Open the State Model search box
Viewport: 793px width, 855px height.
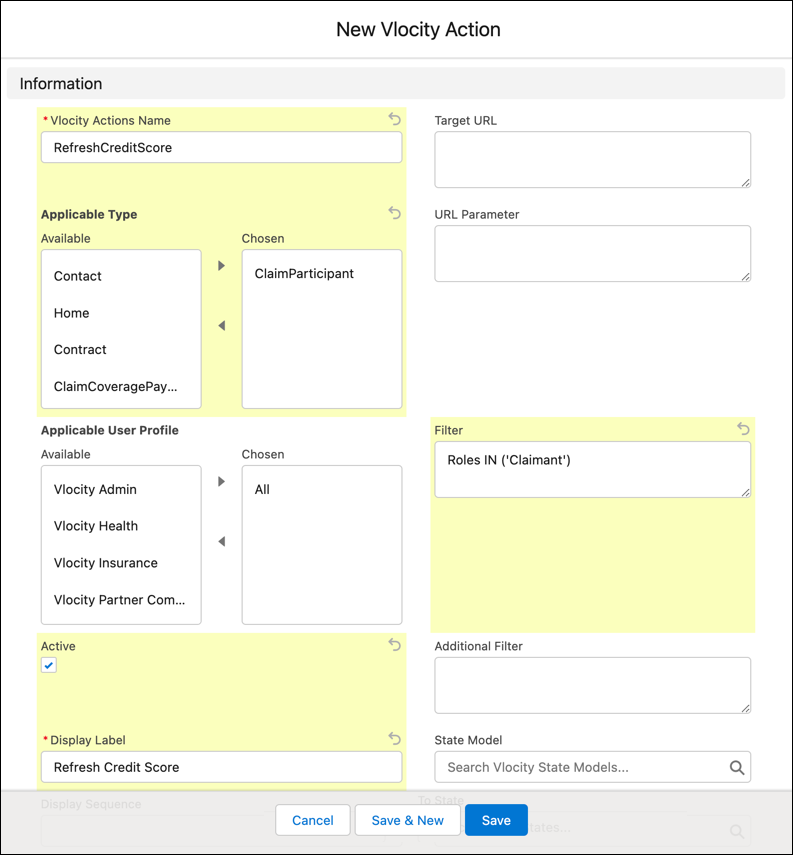click(x=592, y=767)
